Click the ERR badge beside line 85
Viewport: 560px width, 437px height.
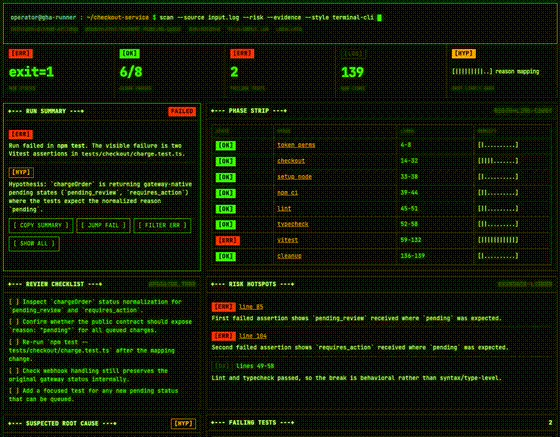[224, 307]
